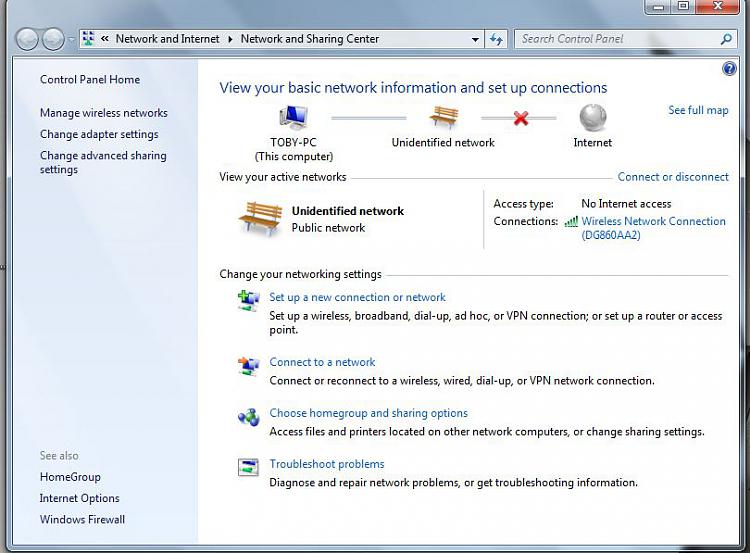Click large bench icon in active networks
The width and height of the screenshot is (750, 553).
coord(261,219)
